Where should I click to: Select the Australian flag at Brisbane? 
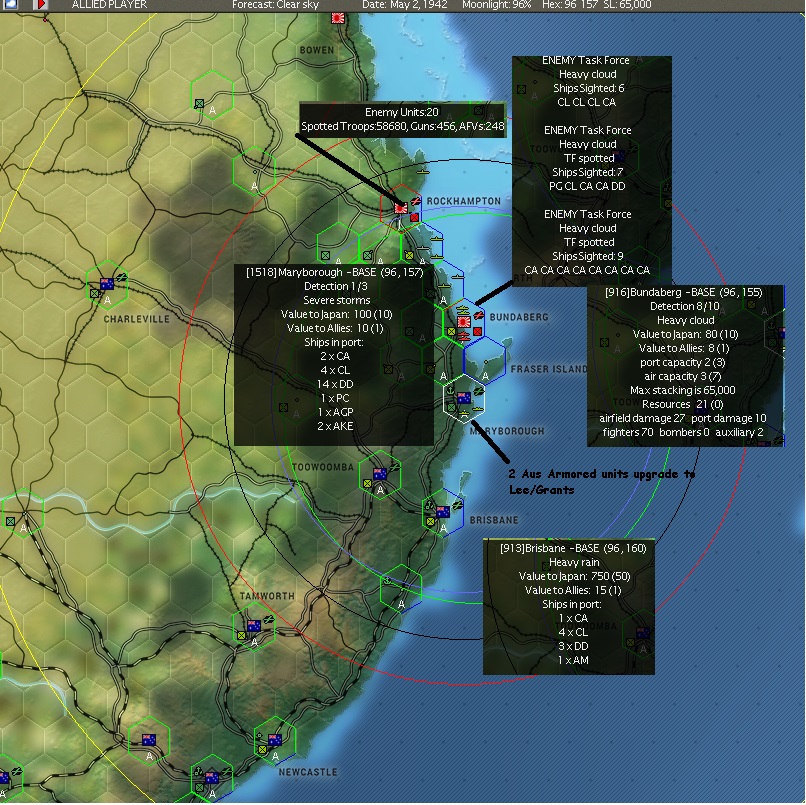tap(443, 512)
